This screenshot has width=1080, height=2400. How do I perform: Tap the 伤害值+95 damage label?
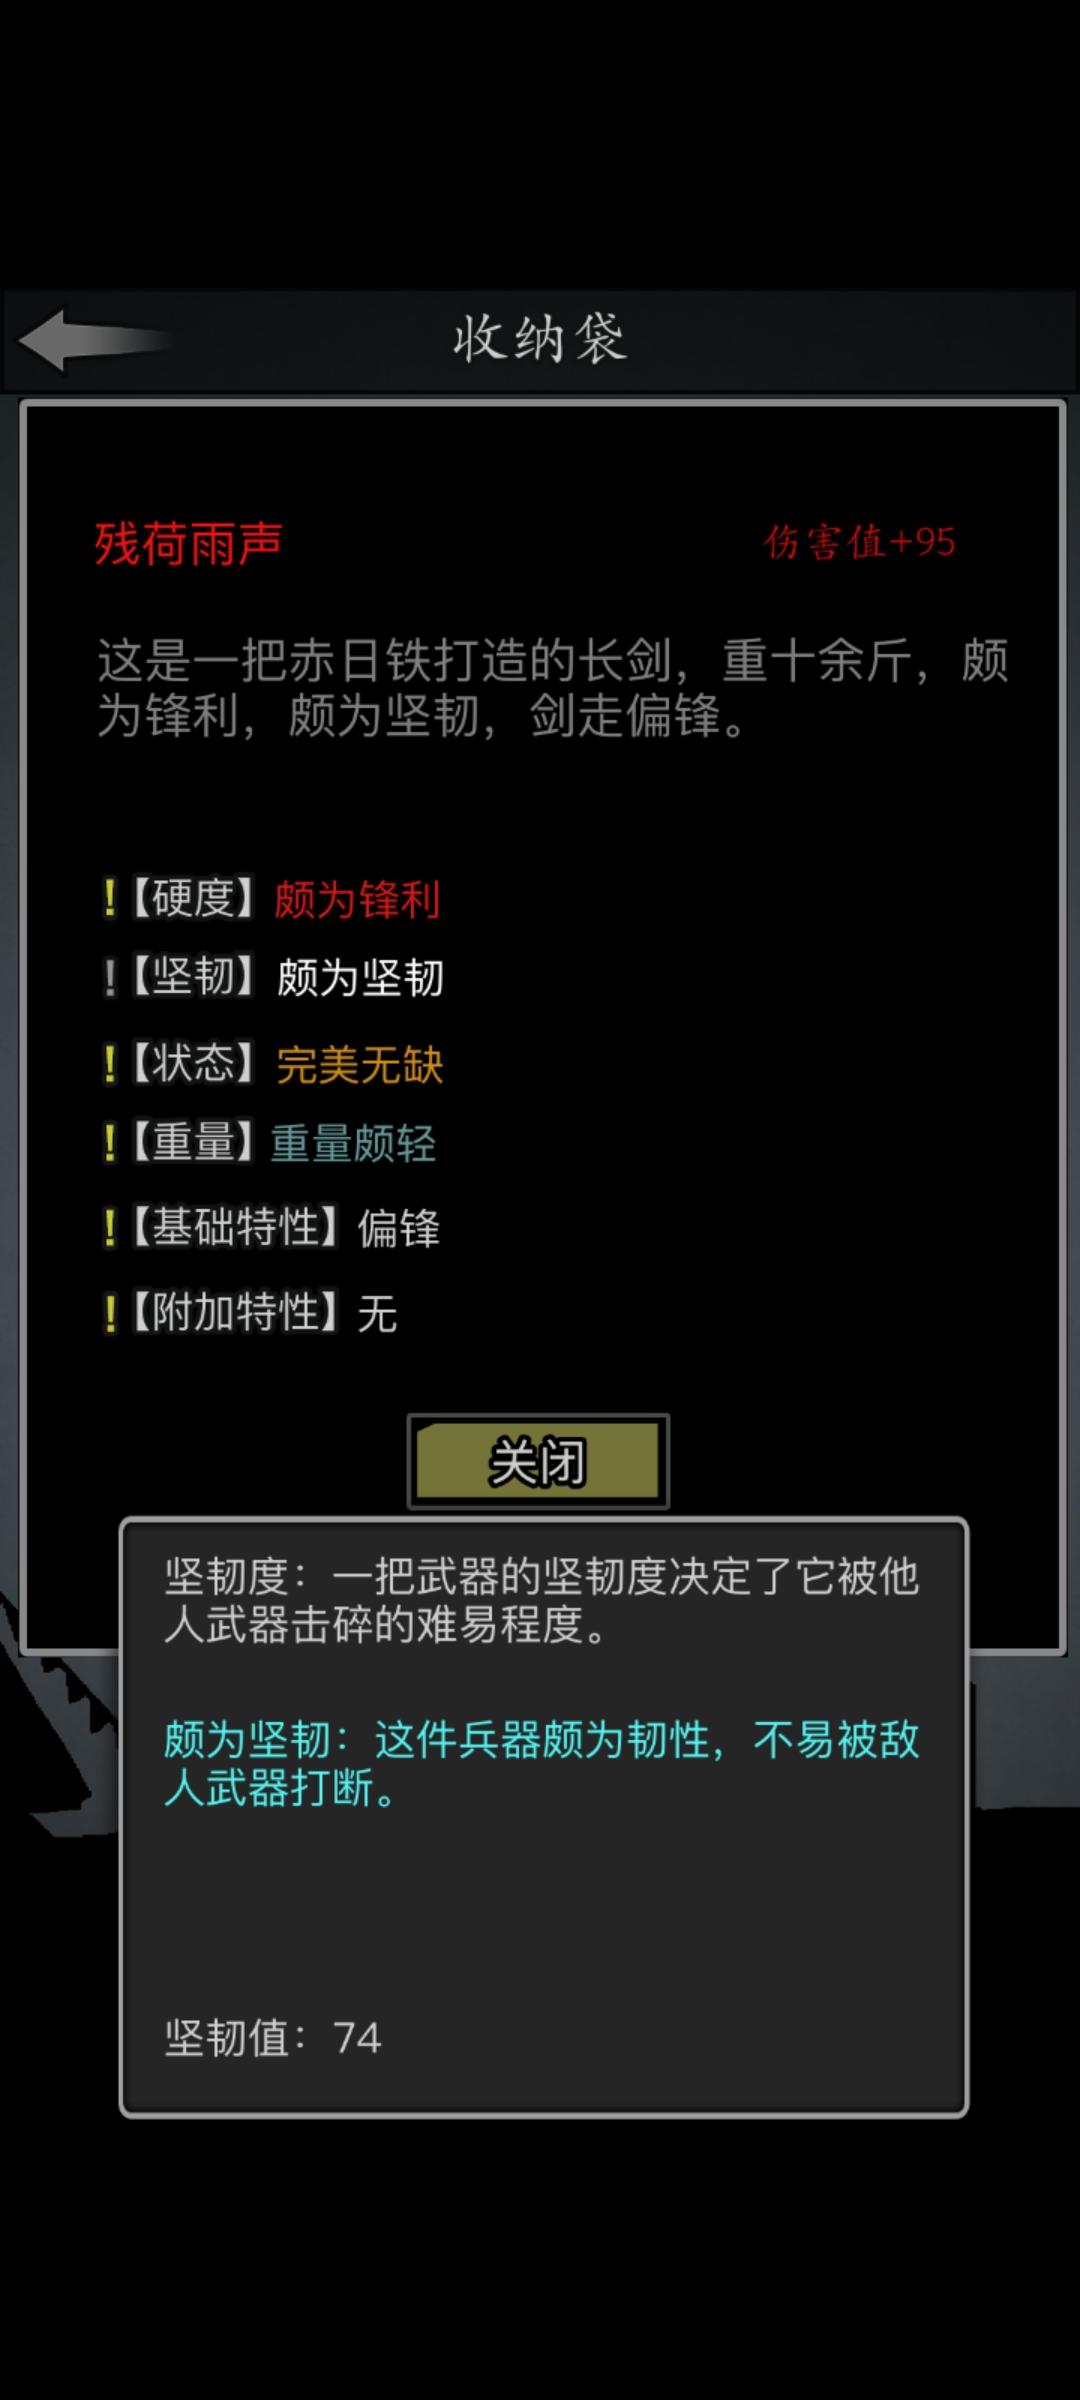click(860, 542)
